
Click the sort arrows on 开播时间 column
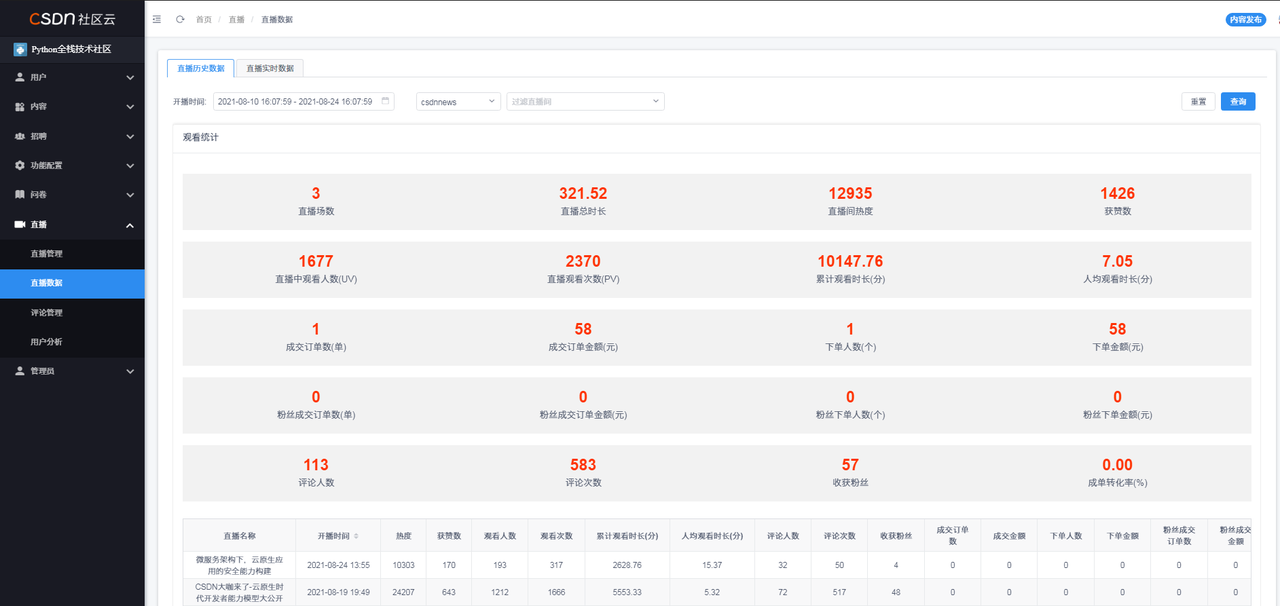coord(356,536)
